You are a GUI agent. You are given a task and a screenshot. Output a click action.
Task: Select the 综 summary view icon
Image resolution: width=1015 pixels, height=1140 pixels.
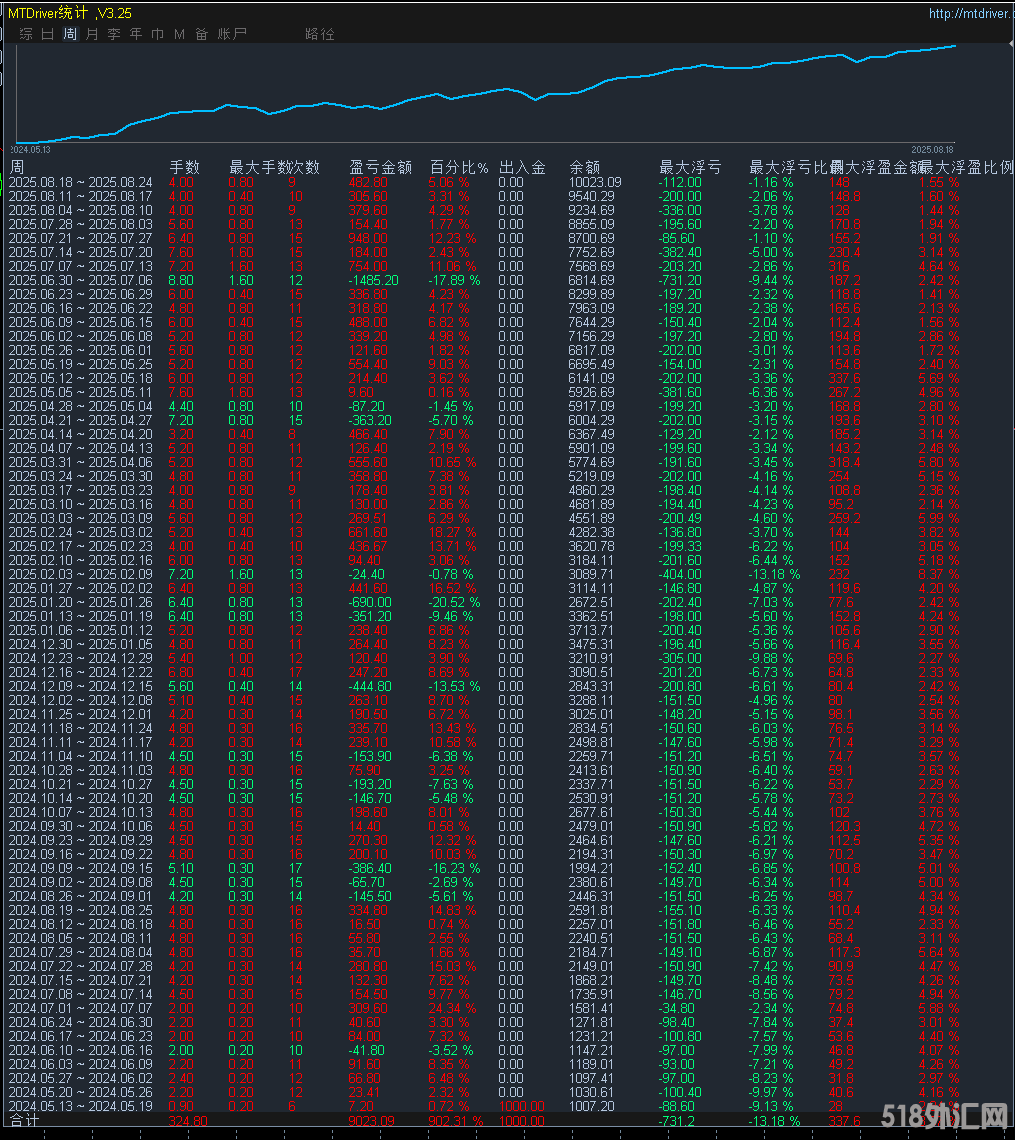(26, 33)
